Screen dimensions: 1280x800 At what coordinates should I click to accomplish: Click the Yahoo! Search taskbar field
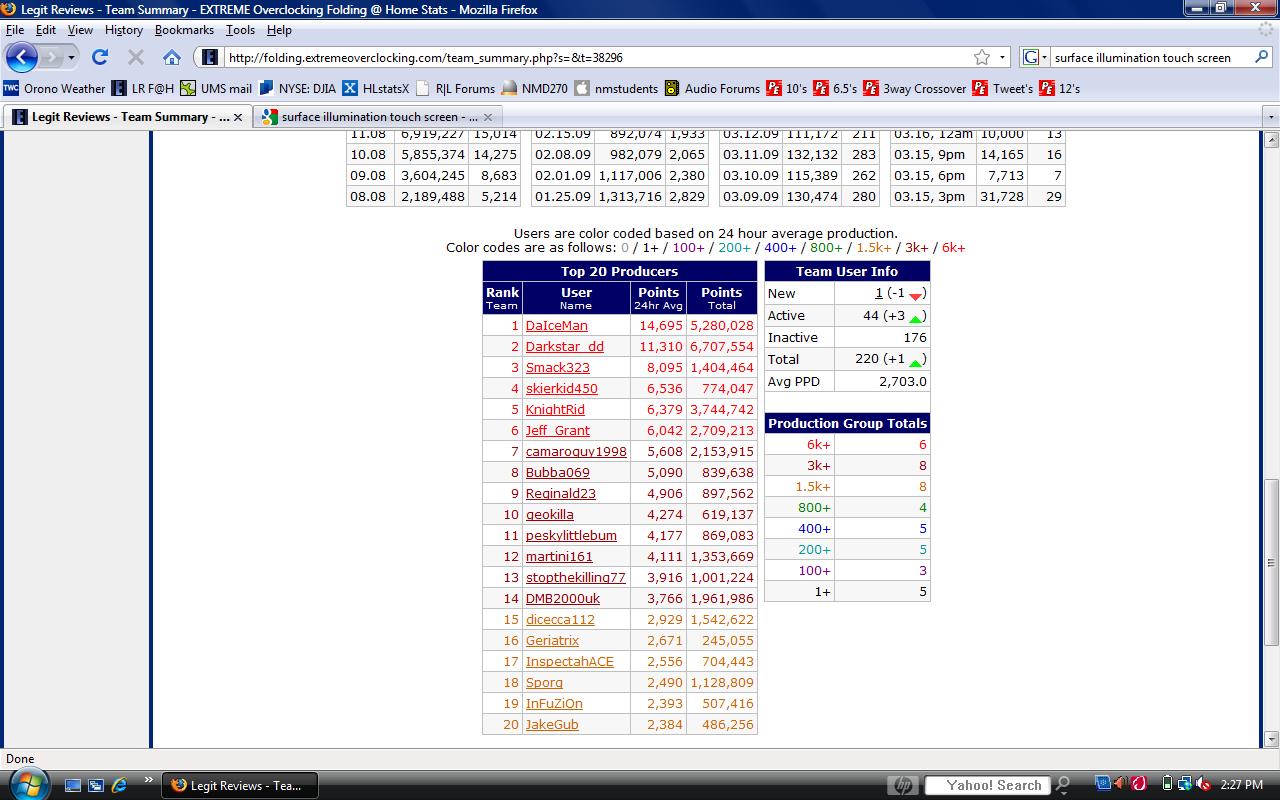point(986,785)
